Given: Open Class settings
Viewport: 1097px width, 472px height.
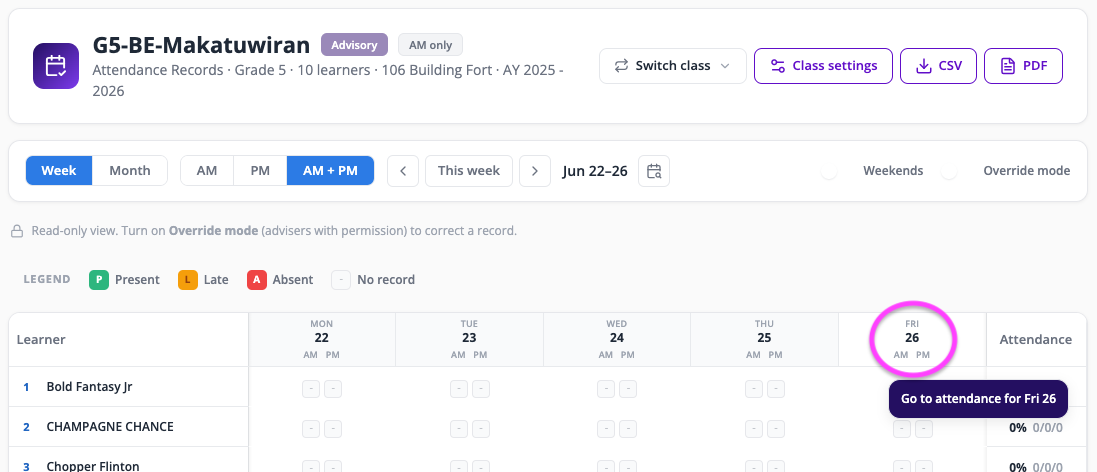Looking at the screenshot, I should pos(823,66).
